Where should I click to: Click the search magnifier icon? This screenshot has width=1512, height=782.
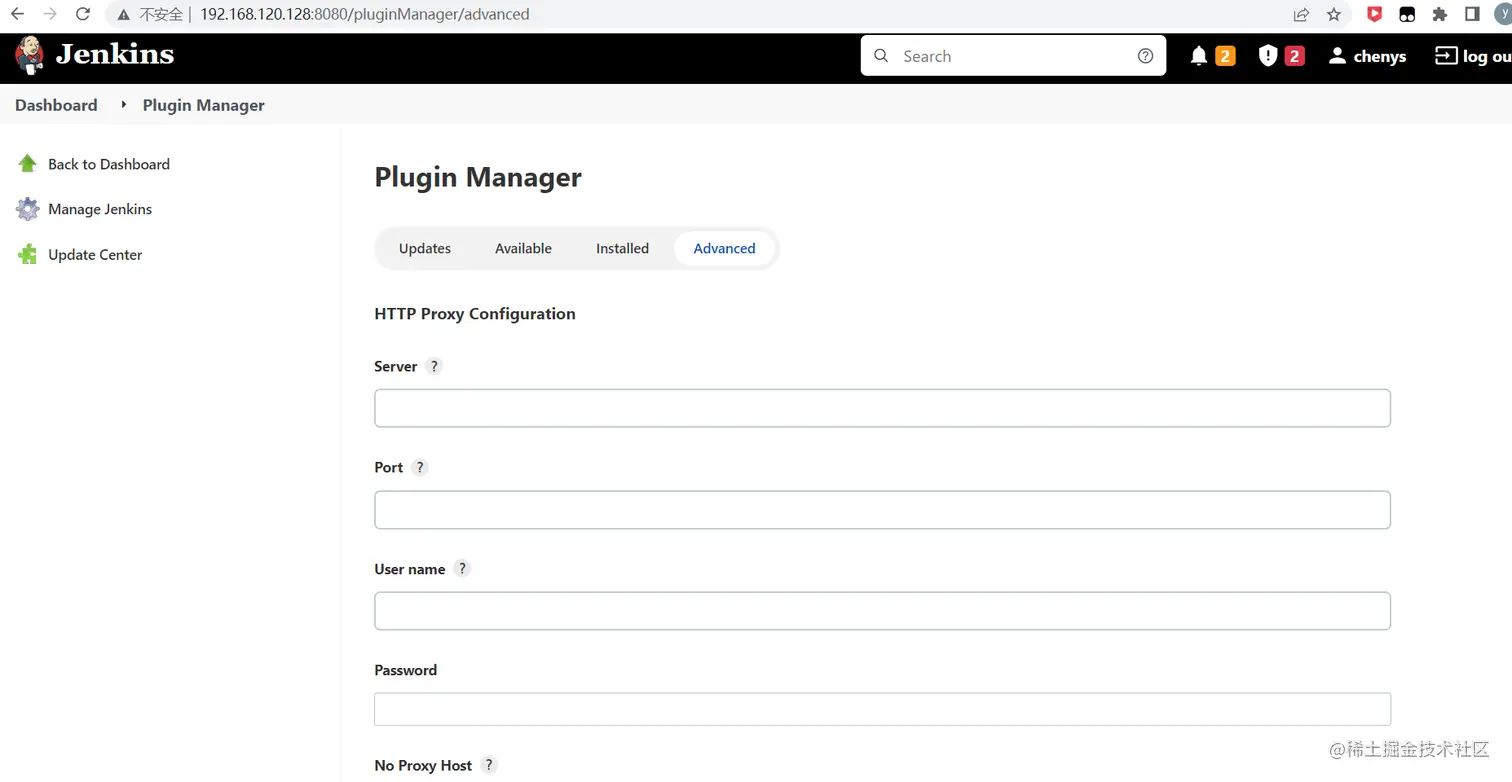pyautogui.click(x=881, y=56)
